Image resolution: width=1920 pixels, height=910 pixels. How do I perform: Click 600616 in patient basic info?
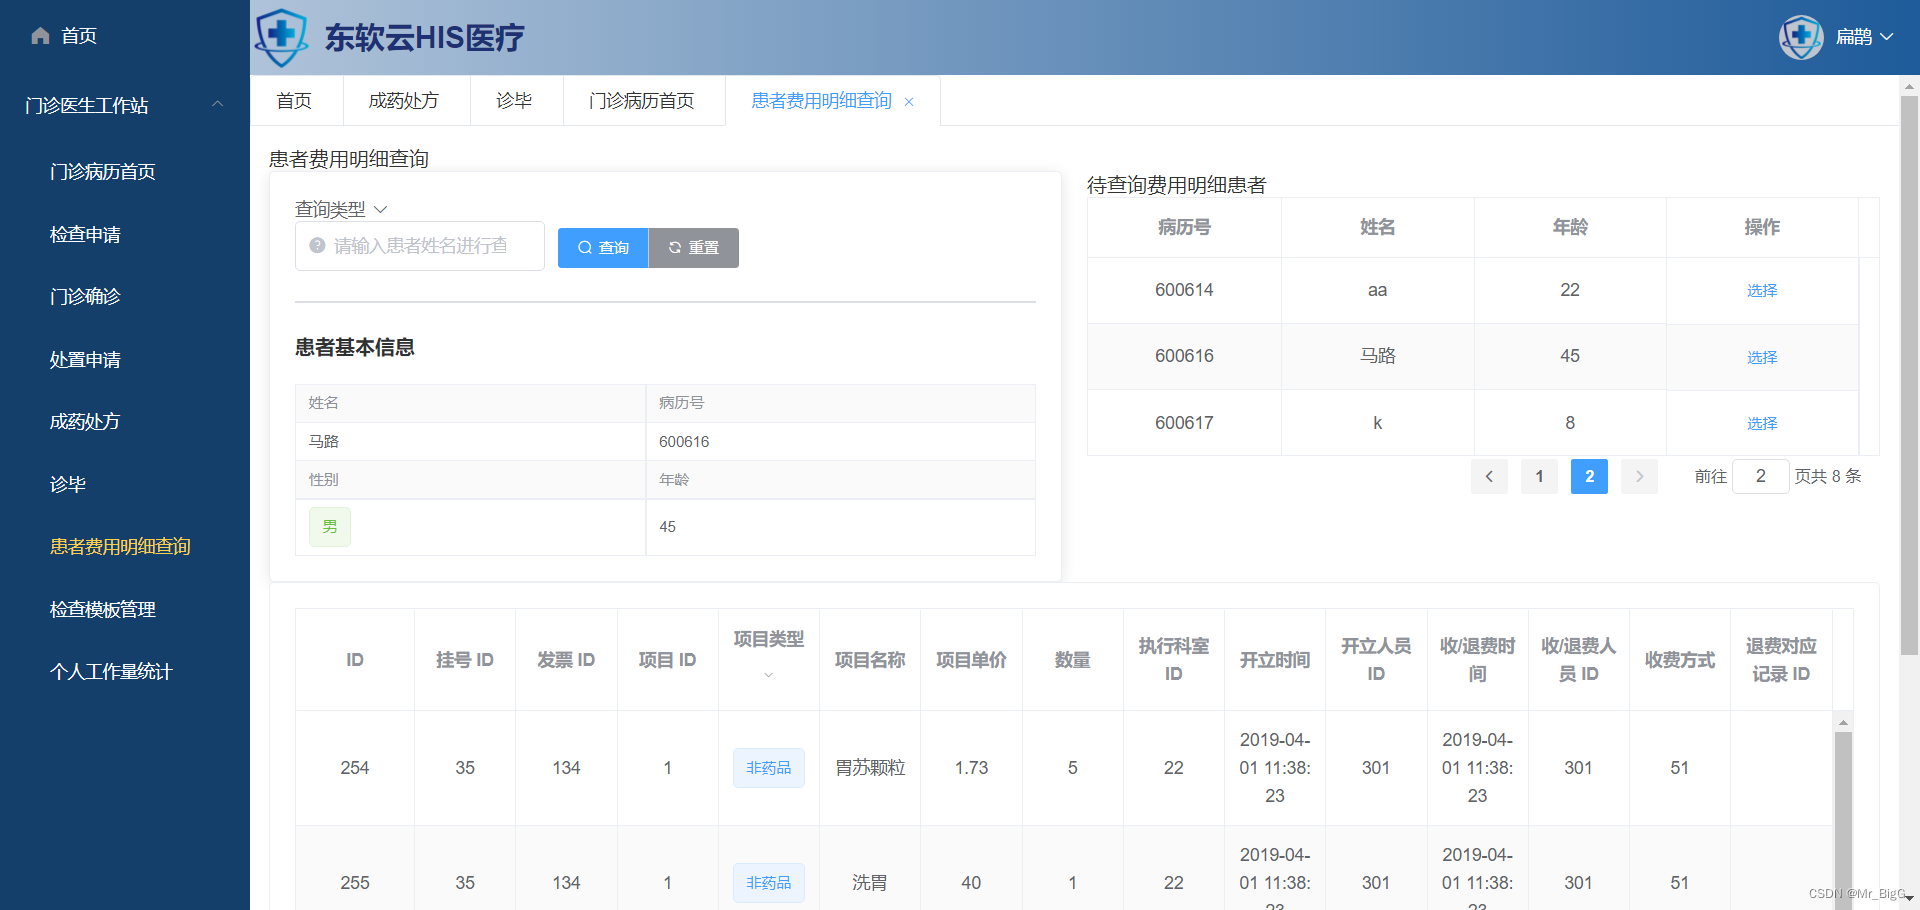(x=684, y=442)
